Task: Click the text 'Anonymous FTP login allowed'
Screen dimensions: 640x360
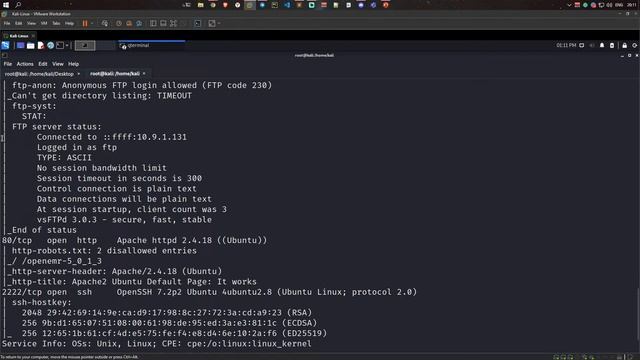Action: coord(129,85)
